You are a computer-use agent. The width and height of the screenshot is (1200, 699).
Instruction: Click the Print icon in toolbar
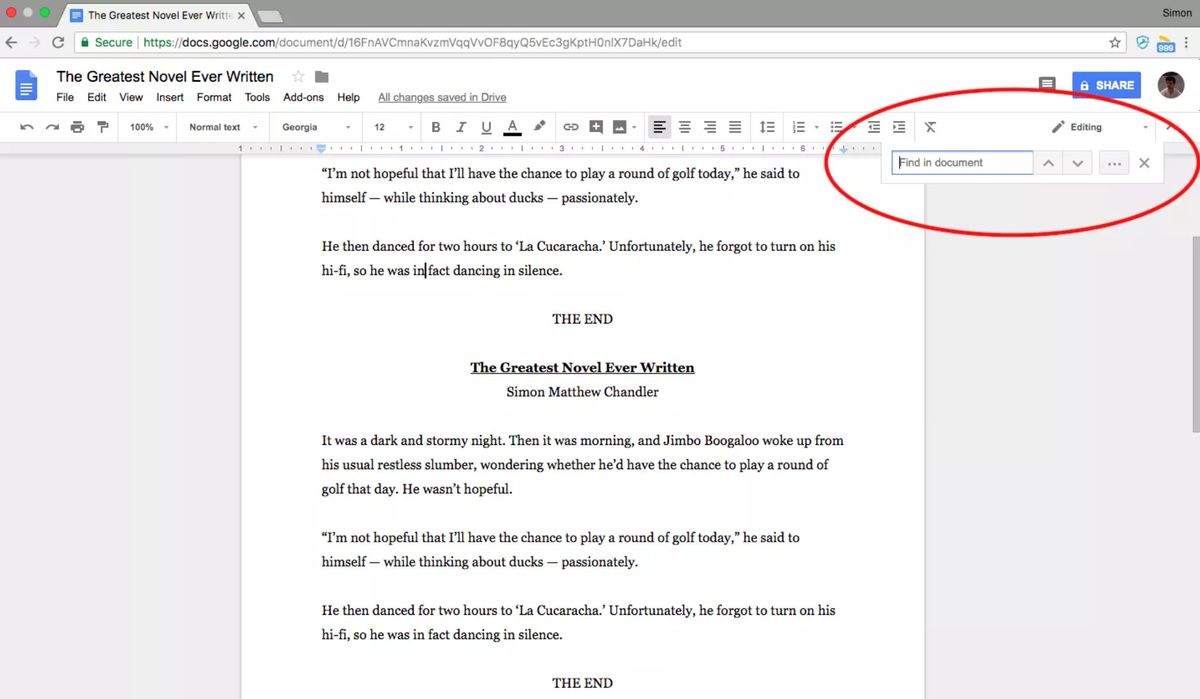pyautogui.click(x=77, y=127)
